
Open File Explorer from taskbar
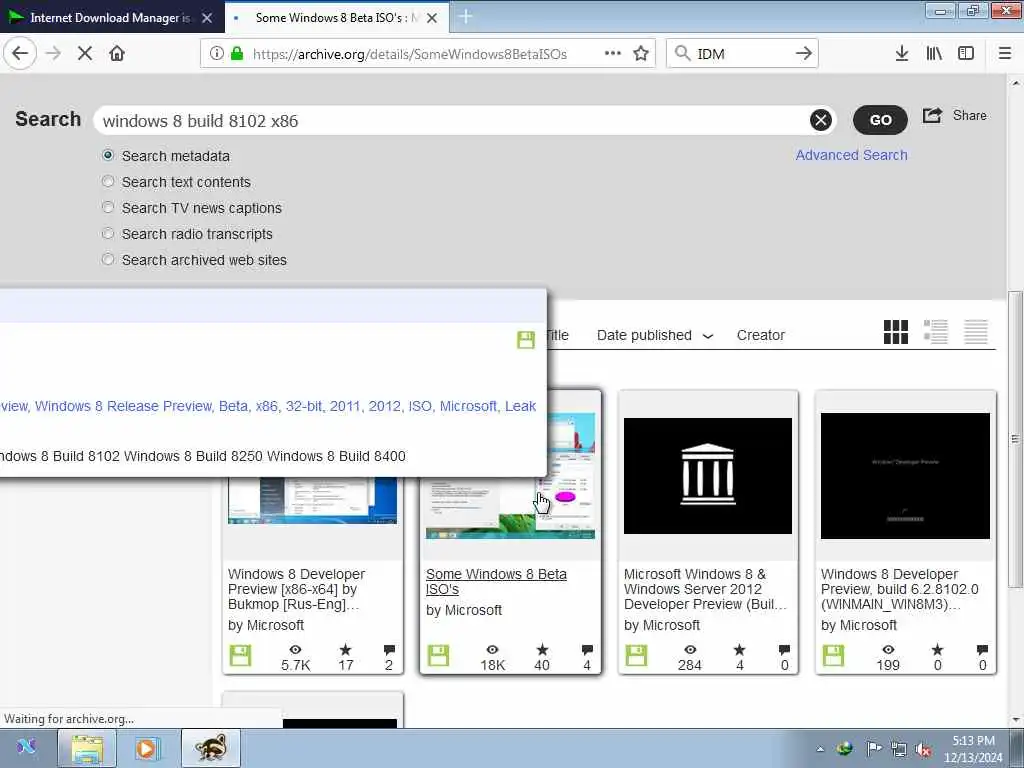pos(87,748)
